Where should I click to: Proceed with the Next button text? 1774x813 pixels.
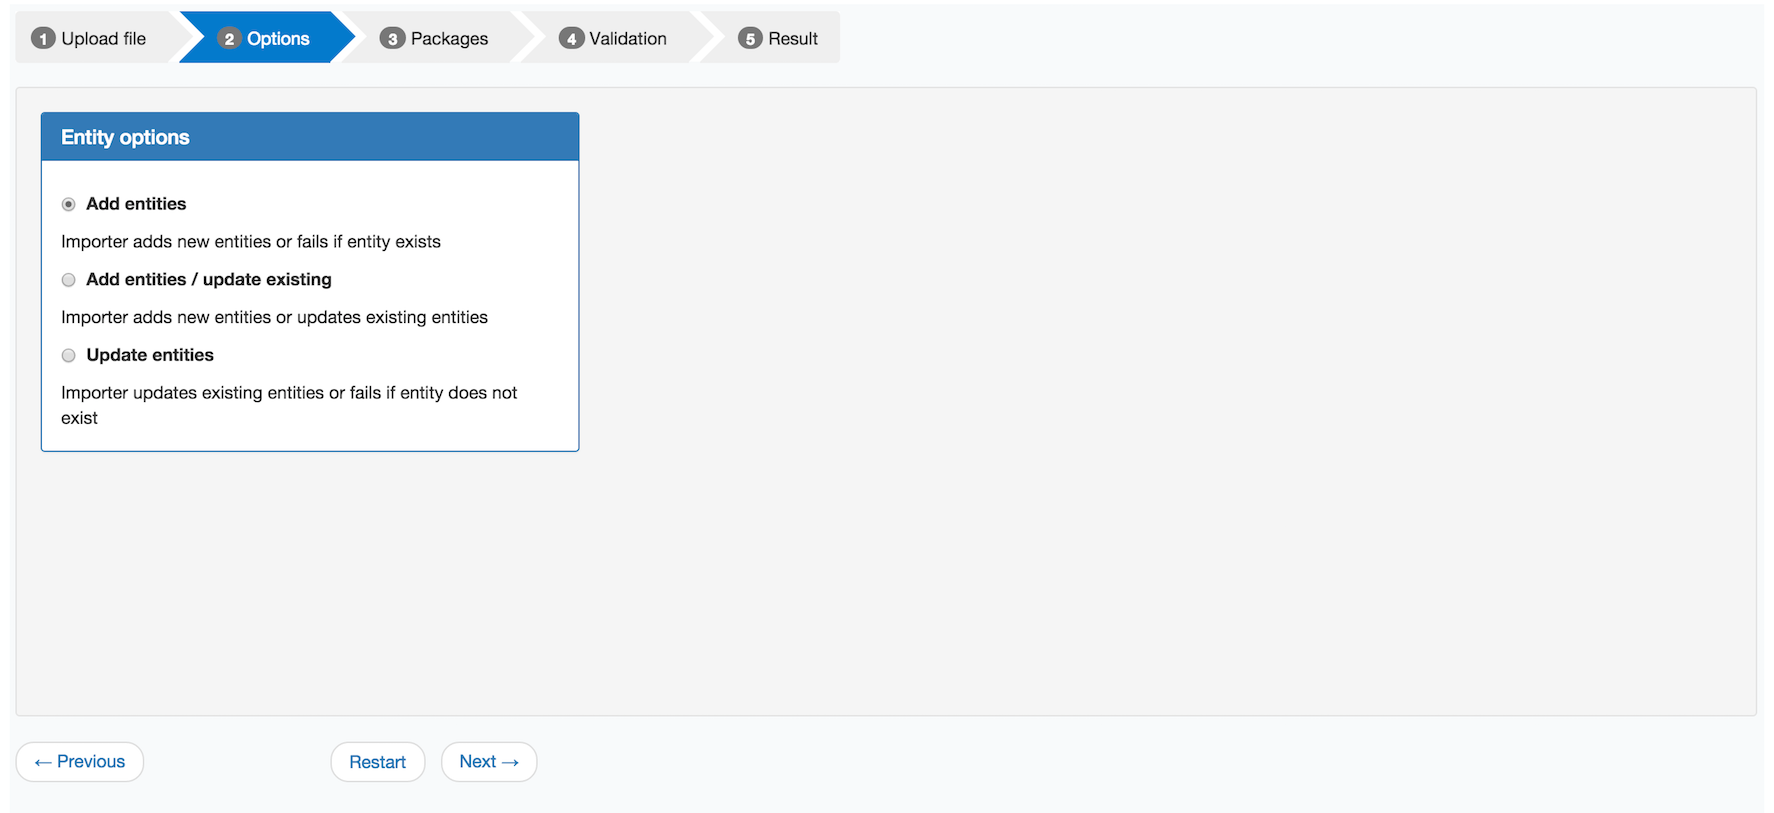pyautogui.click(x=478, y=762)
